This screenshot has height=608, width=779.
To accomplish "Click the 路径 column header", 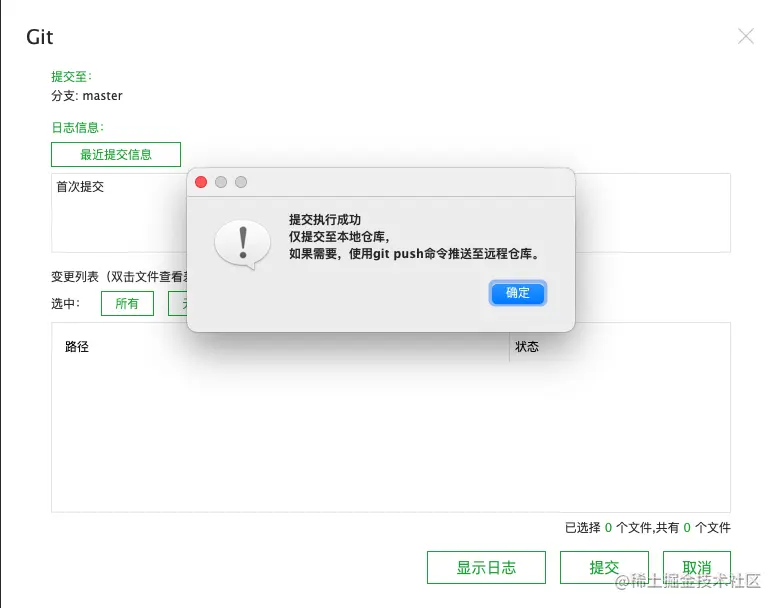I will pyautogui.click(x=77, y=347).
